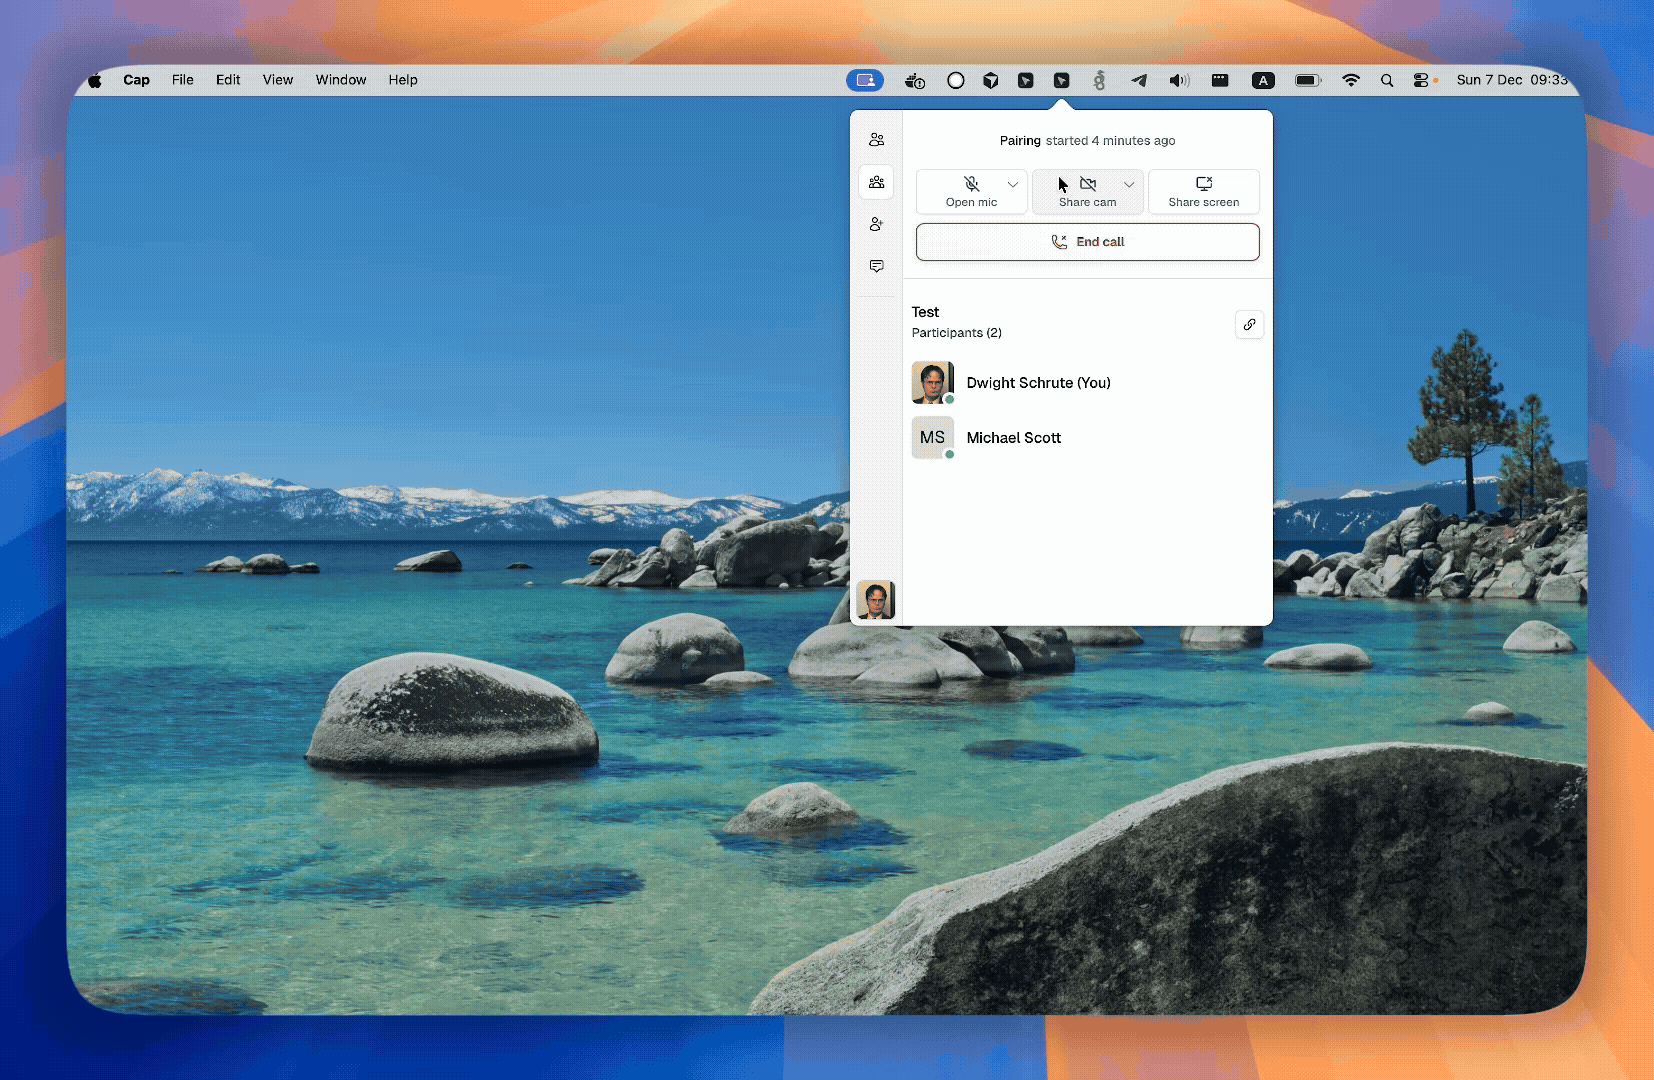Open Spotlight search magnifier icon

pos(1386,81)
